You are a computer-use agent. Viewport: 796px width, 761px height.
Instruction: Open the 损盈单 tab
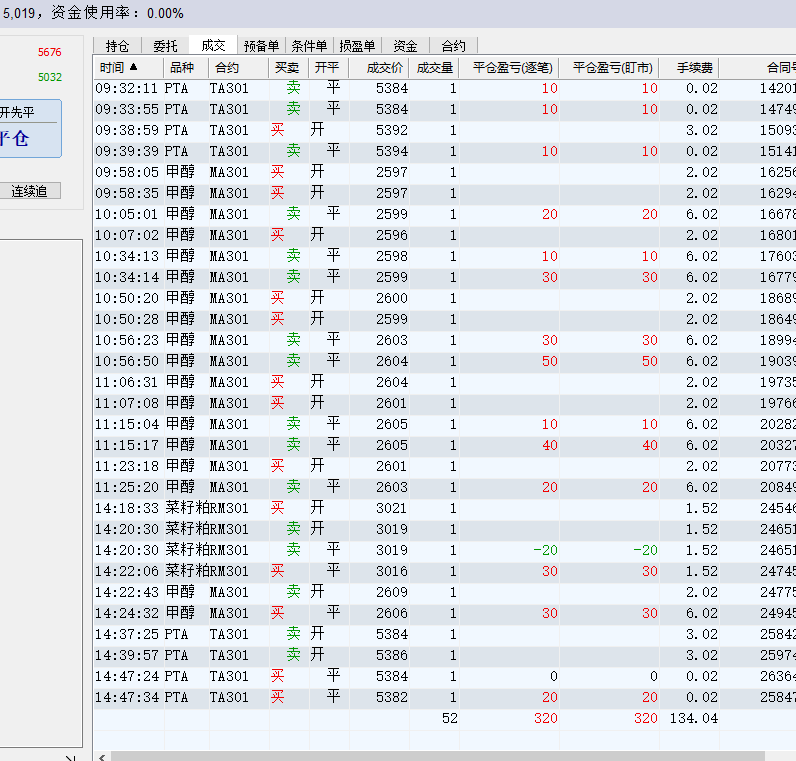click(x=357, y=46)
